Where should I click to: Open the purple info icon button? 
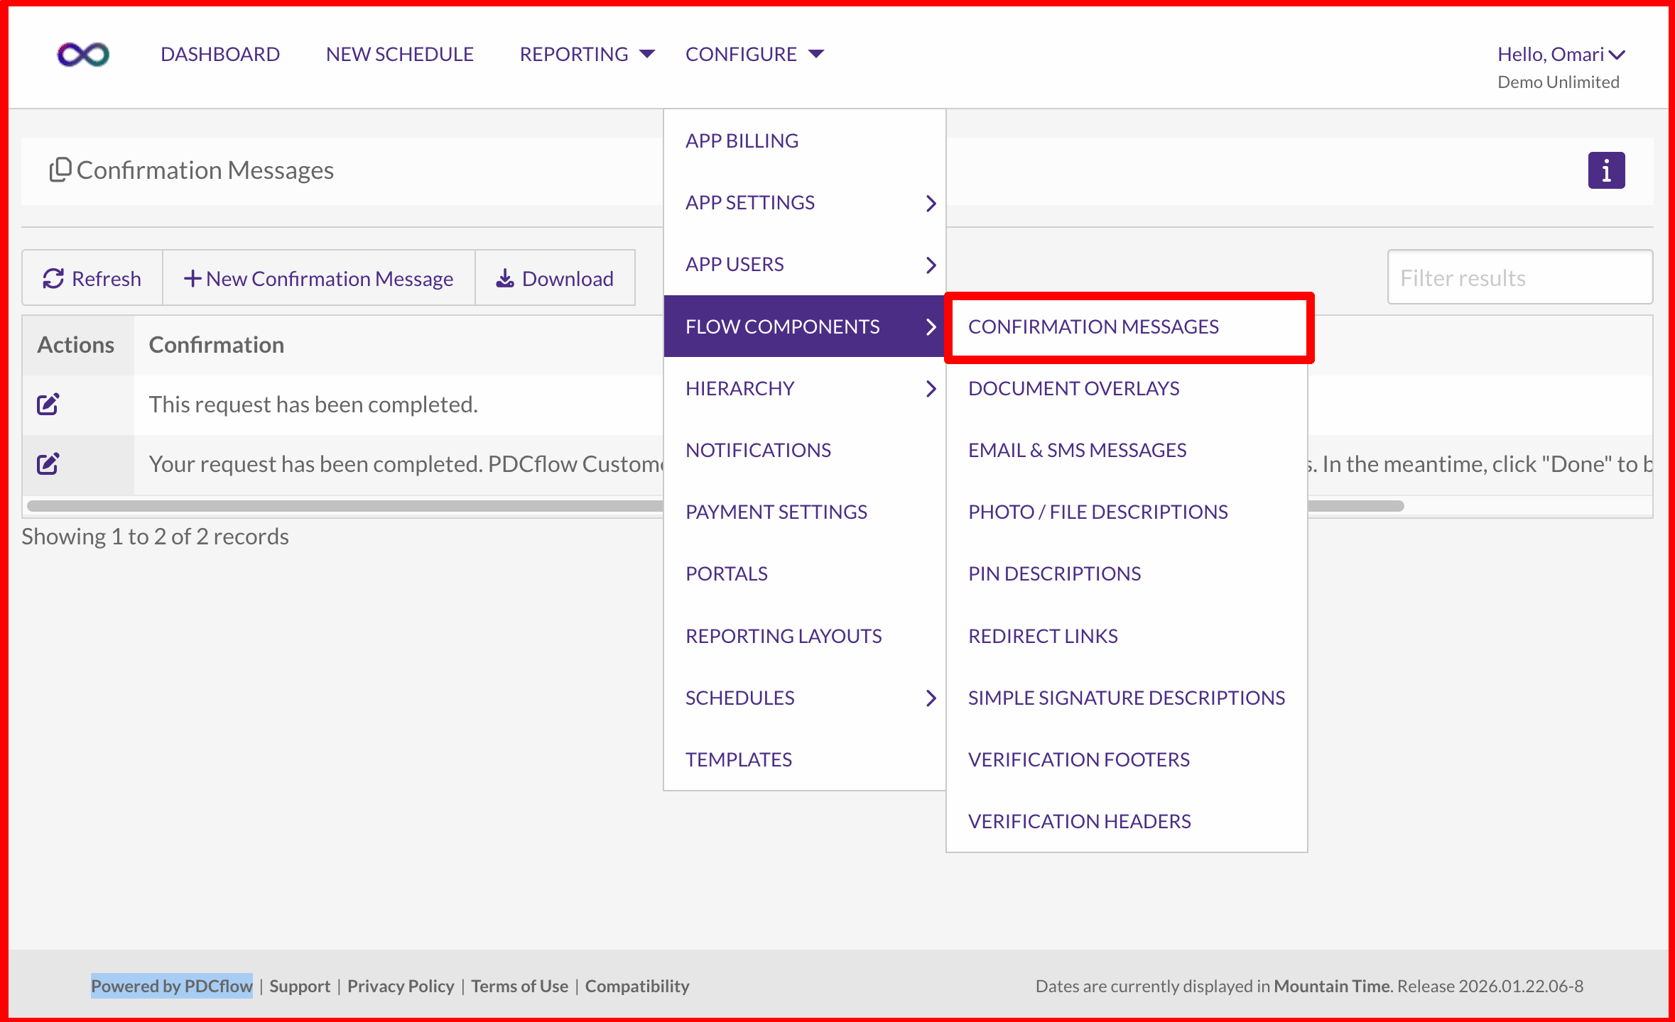pos(1606,171)
